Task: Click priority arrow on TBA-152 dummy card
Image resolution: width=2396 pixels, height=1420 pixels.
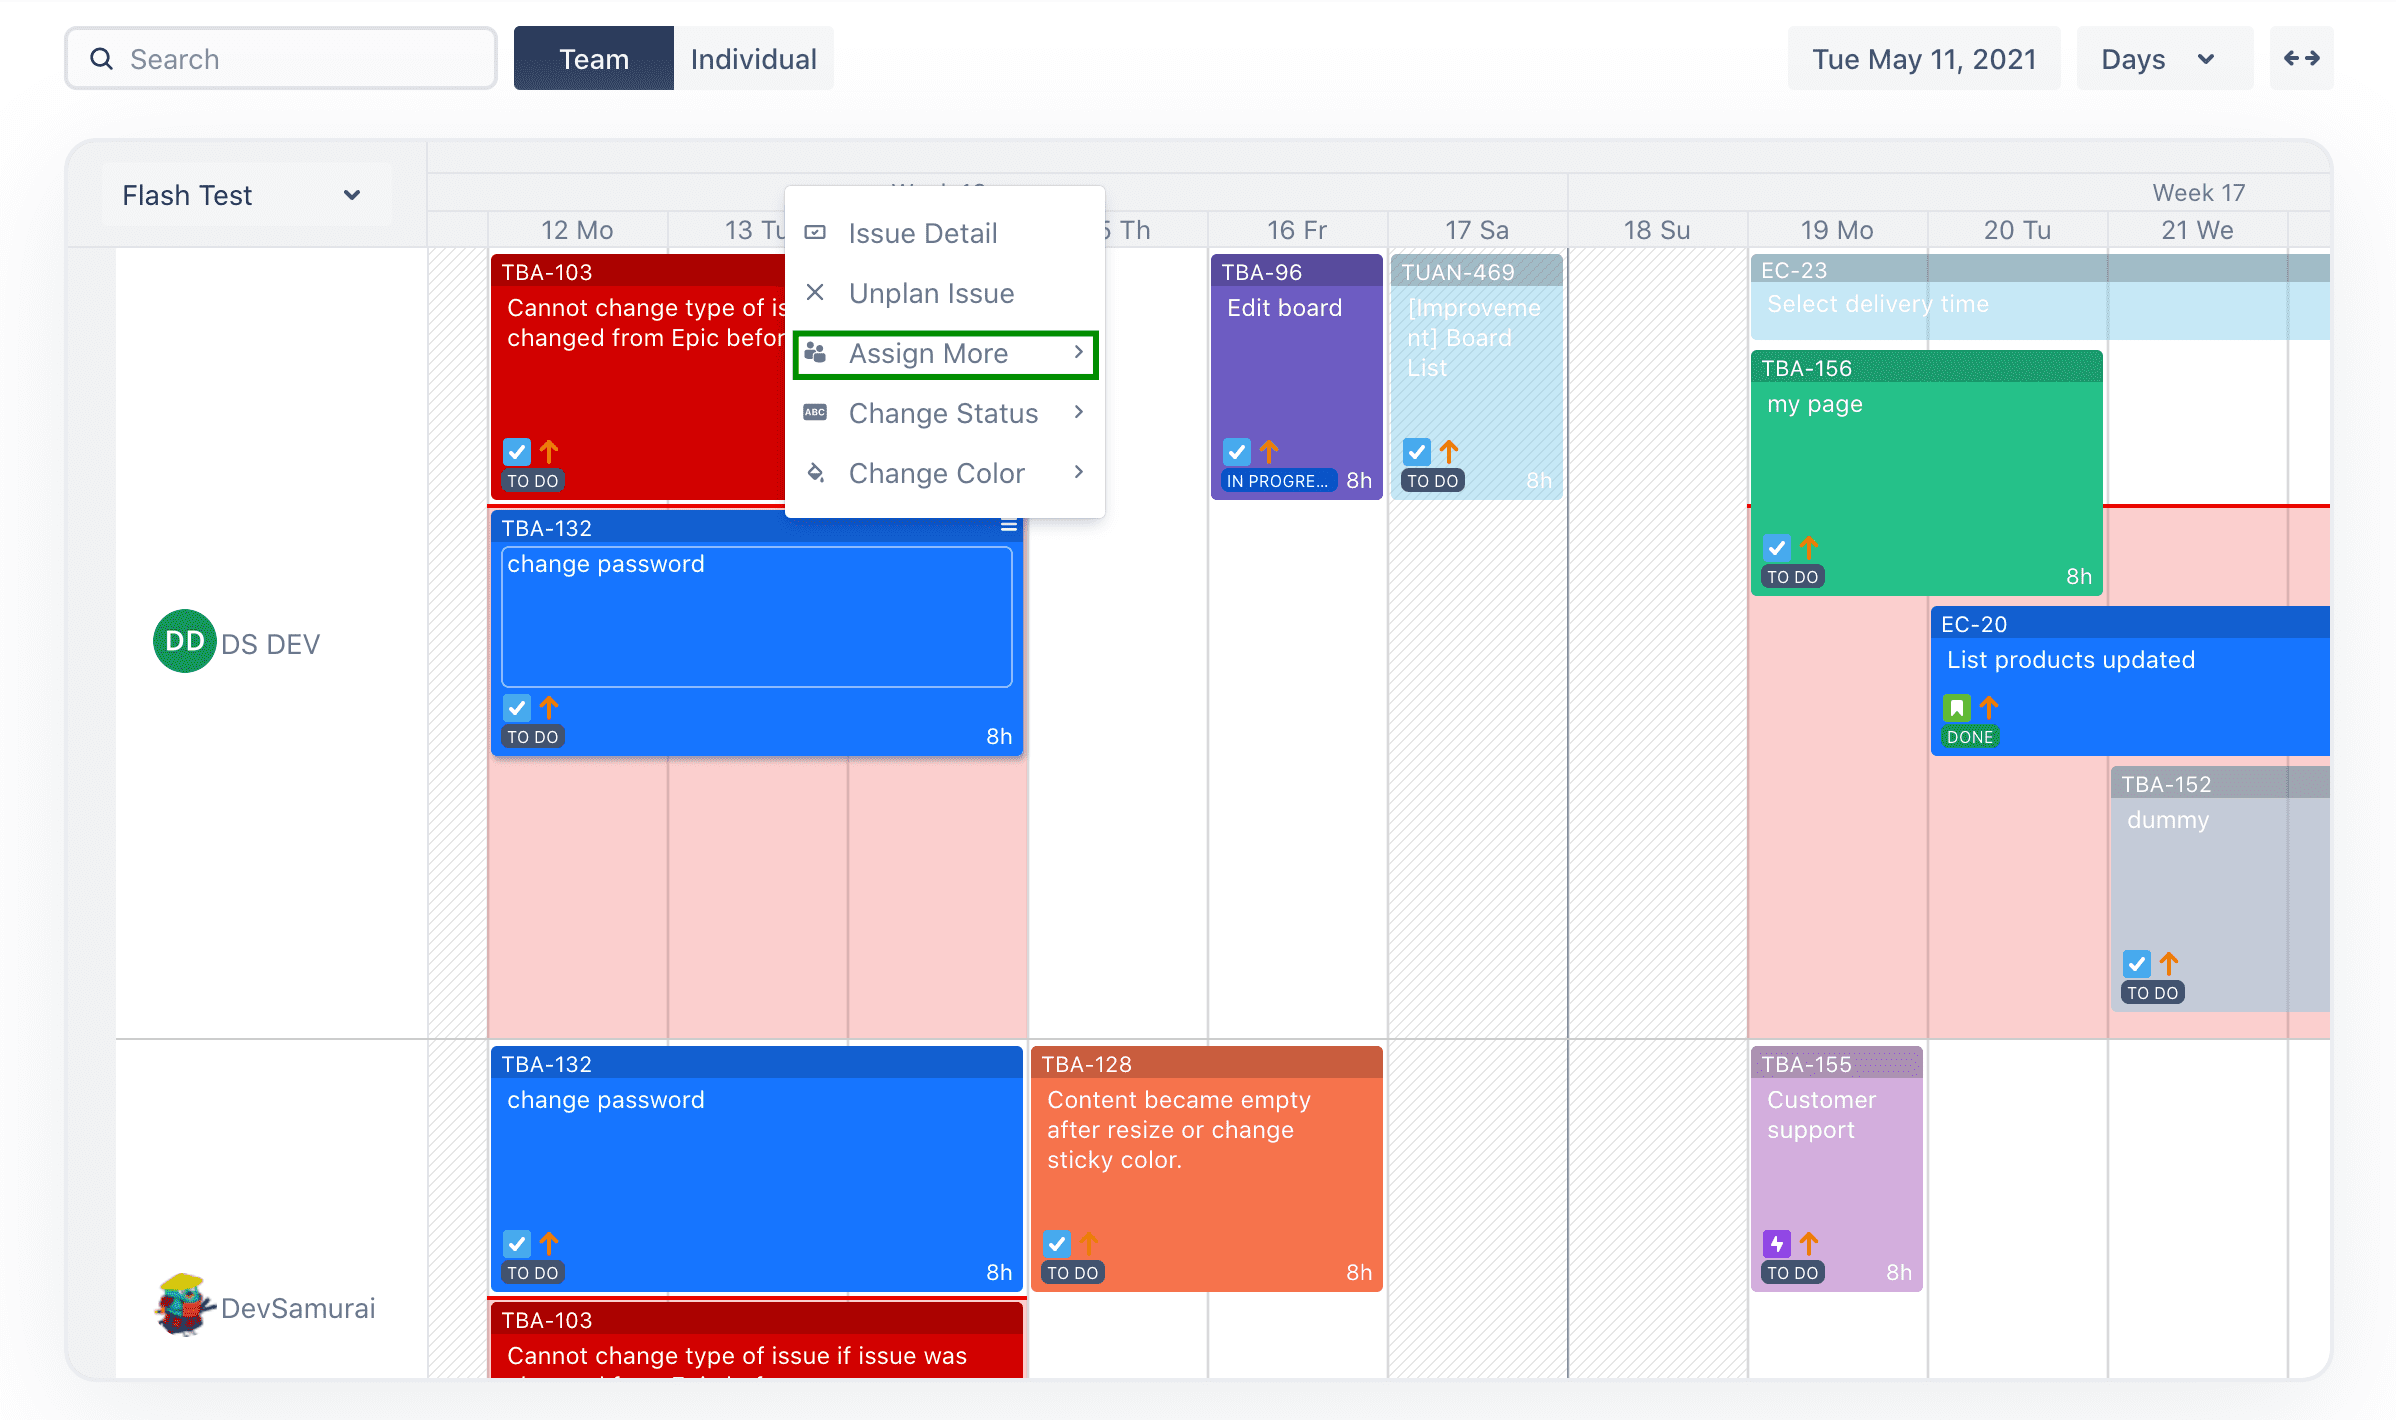Action: (x=2169, y=964)
